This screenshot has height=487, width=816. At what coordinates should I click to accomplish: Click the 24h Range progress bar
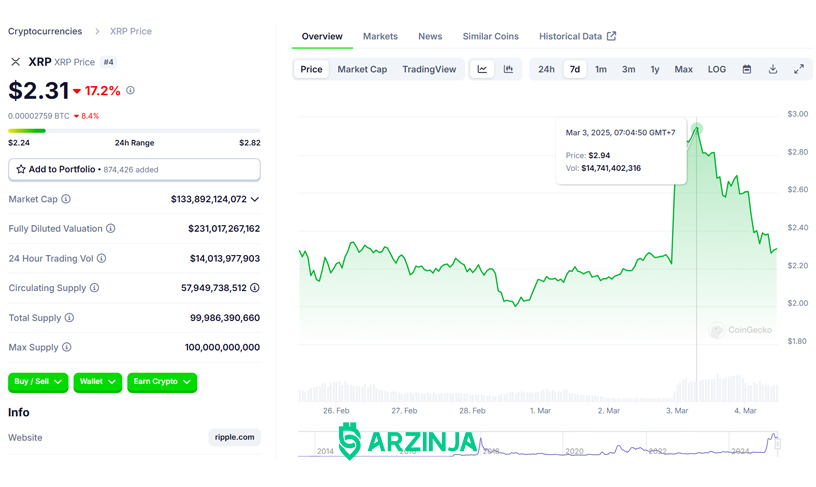134,131
